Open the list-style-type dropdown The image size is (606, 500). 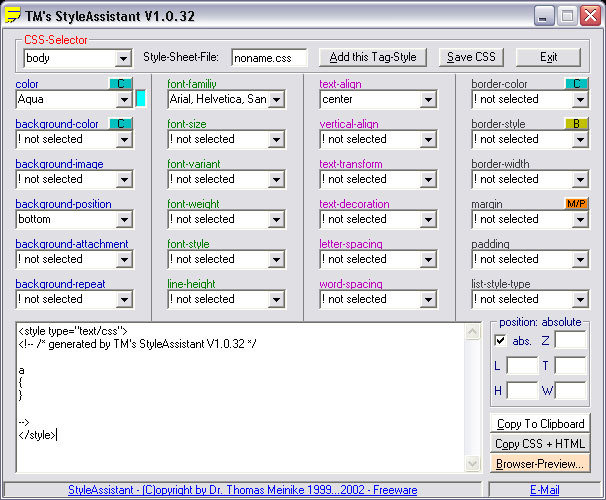click(580, 299)
